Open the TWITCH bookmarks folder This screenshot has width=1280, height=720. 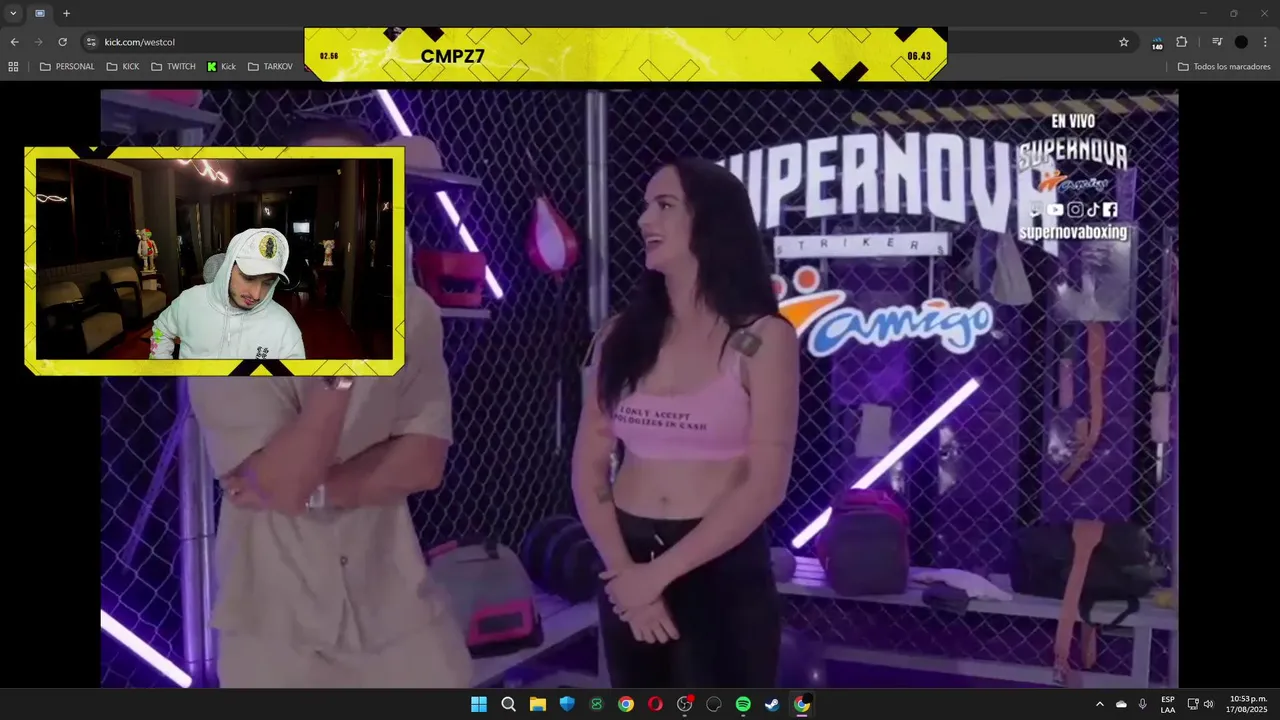coord(173,67)
